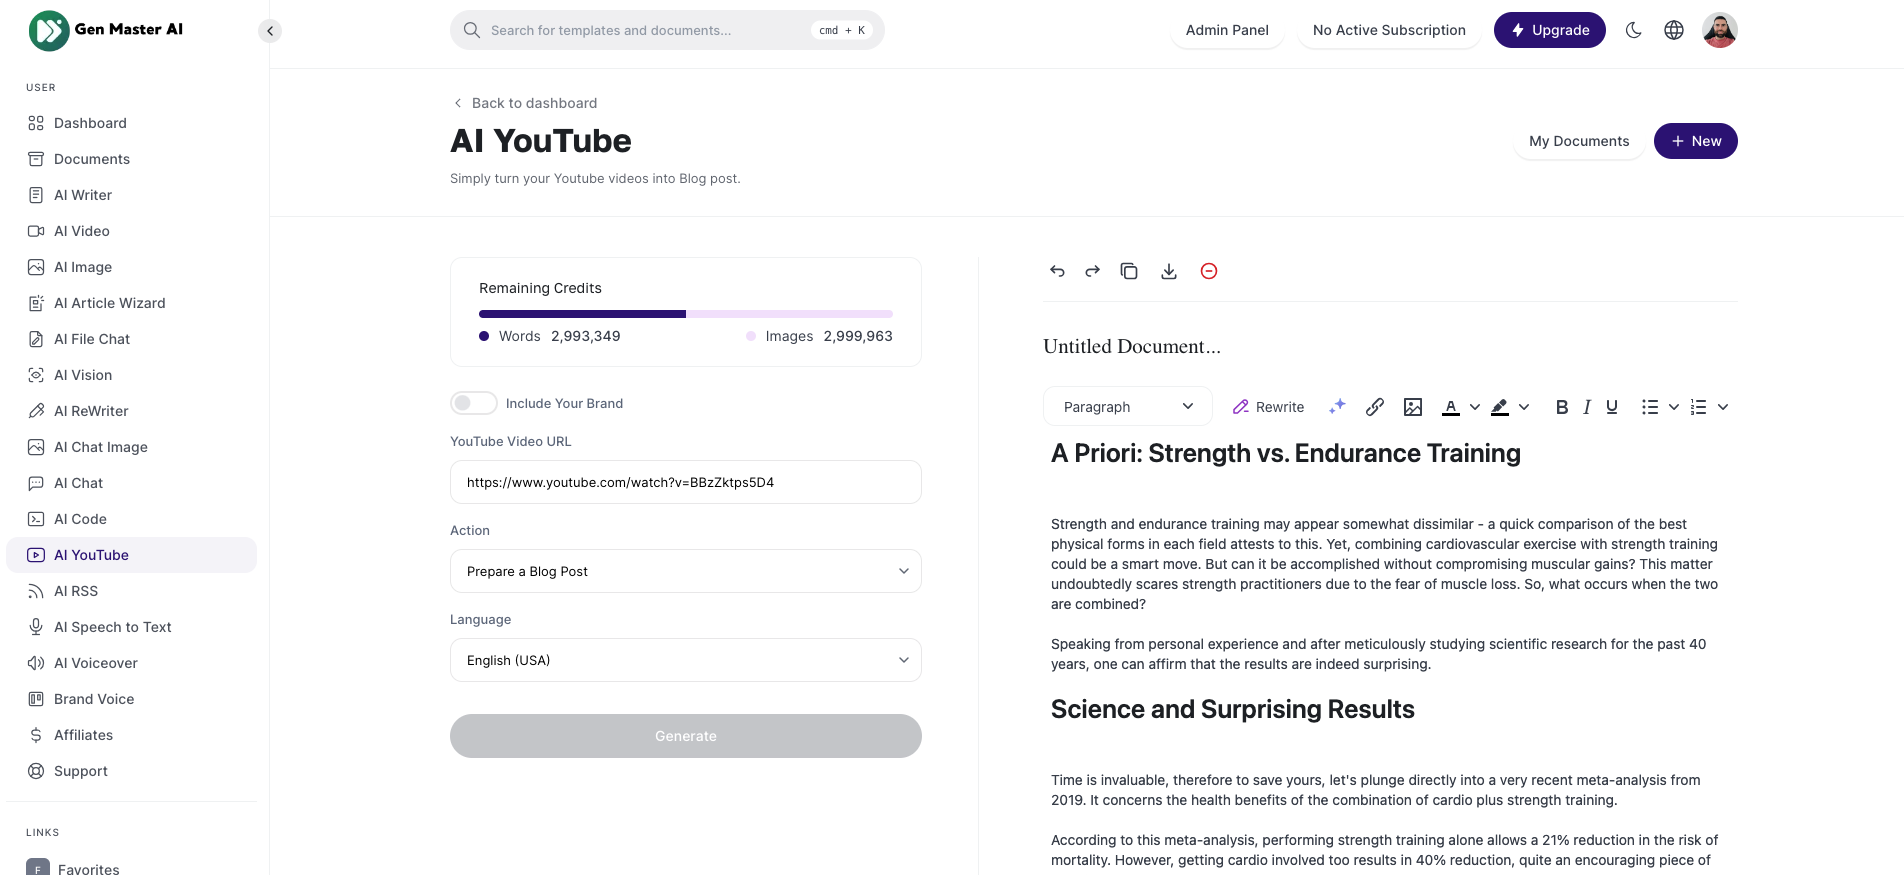Insert an image using the image icon

1412,407
